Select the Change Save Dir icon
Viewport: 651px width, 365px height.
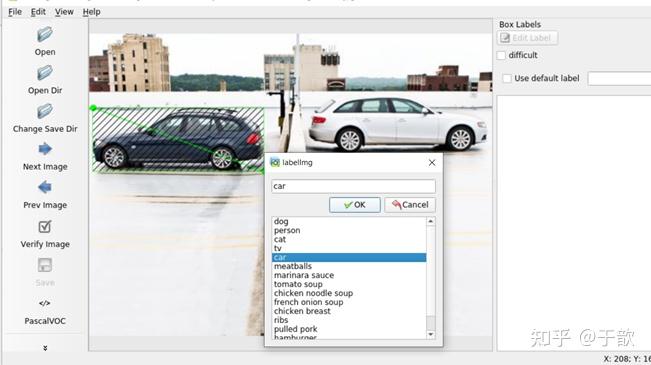[x=45, y=111]
